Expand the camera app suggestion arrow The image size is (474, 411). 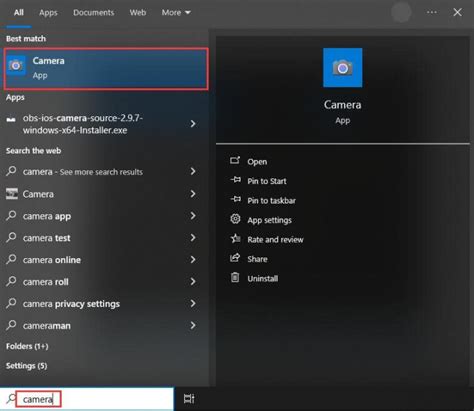click(x=193, y=216)
